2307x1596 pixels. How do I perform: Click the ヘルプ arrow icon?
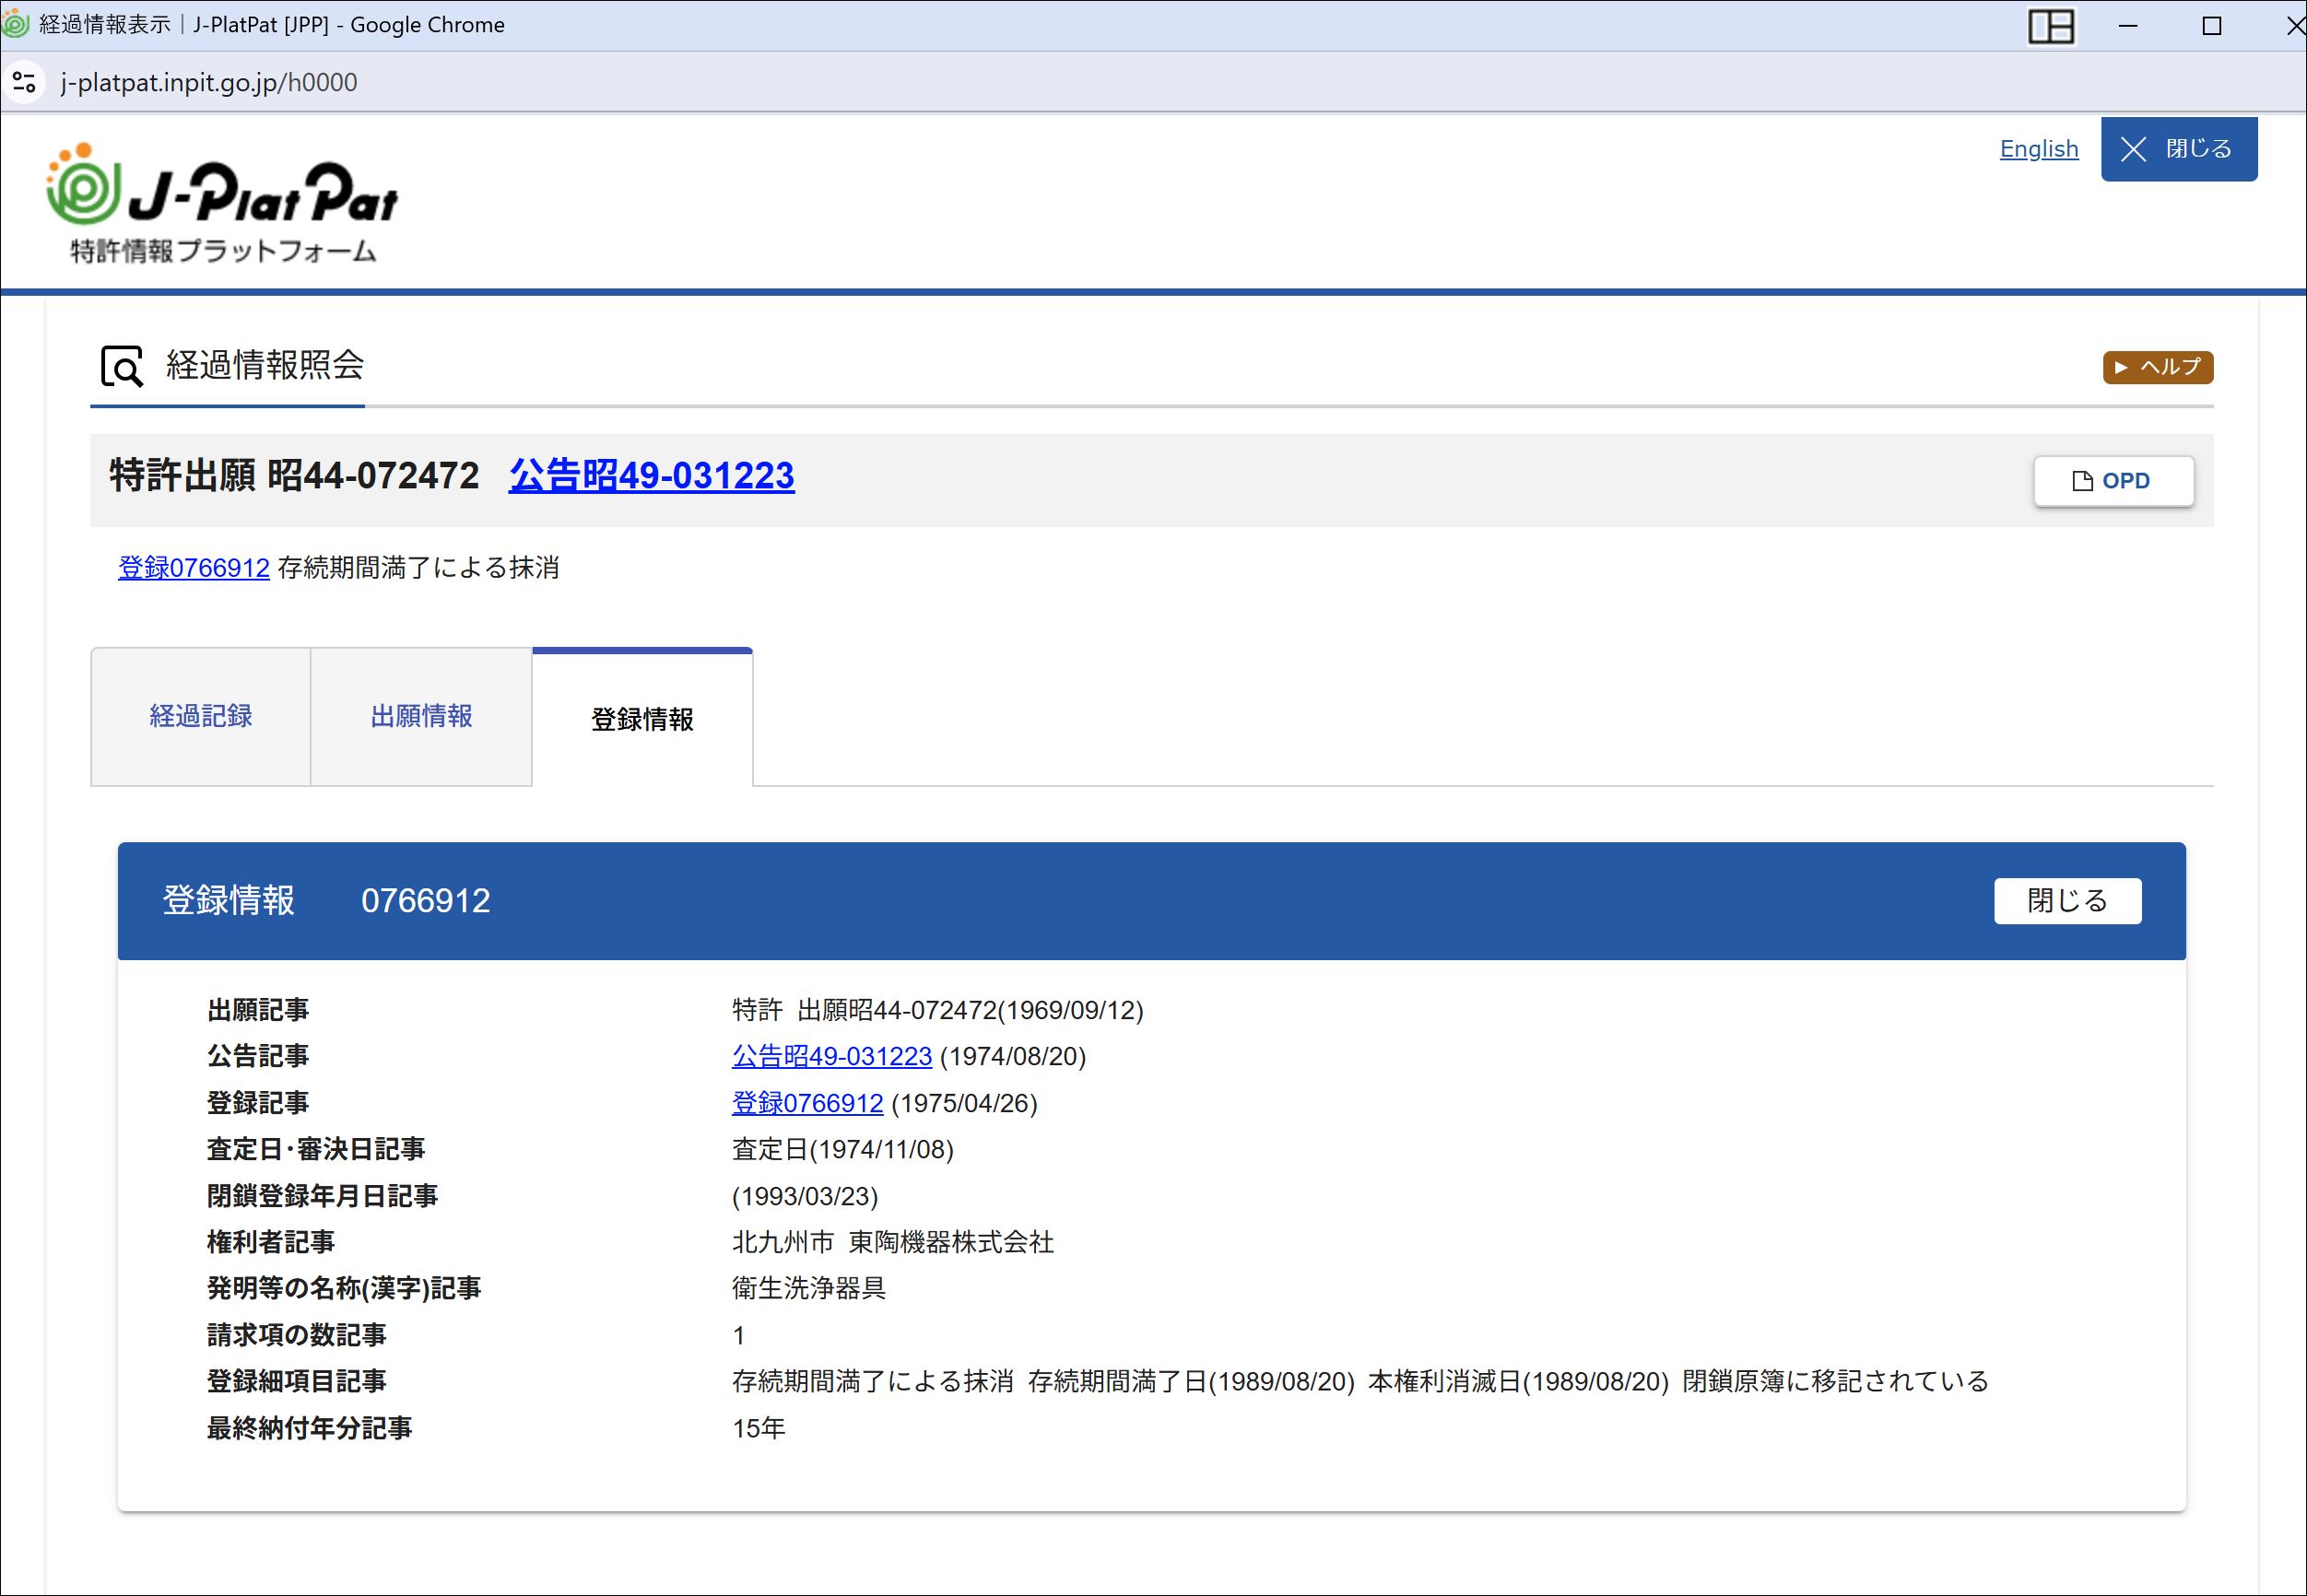point(2121,367)
